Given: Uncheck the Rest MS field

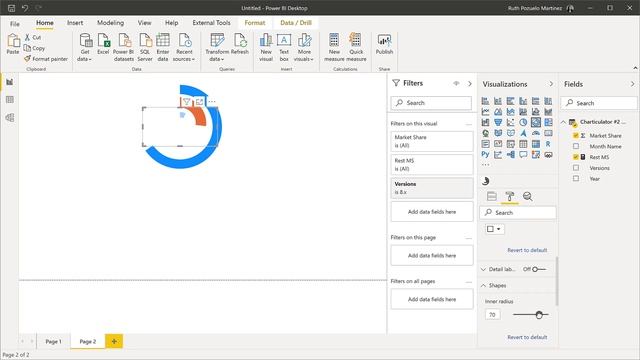Looking at the screenshot, I should (x=576, y=157).
